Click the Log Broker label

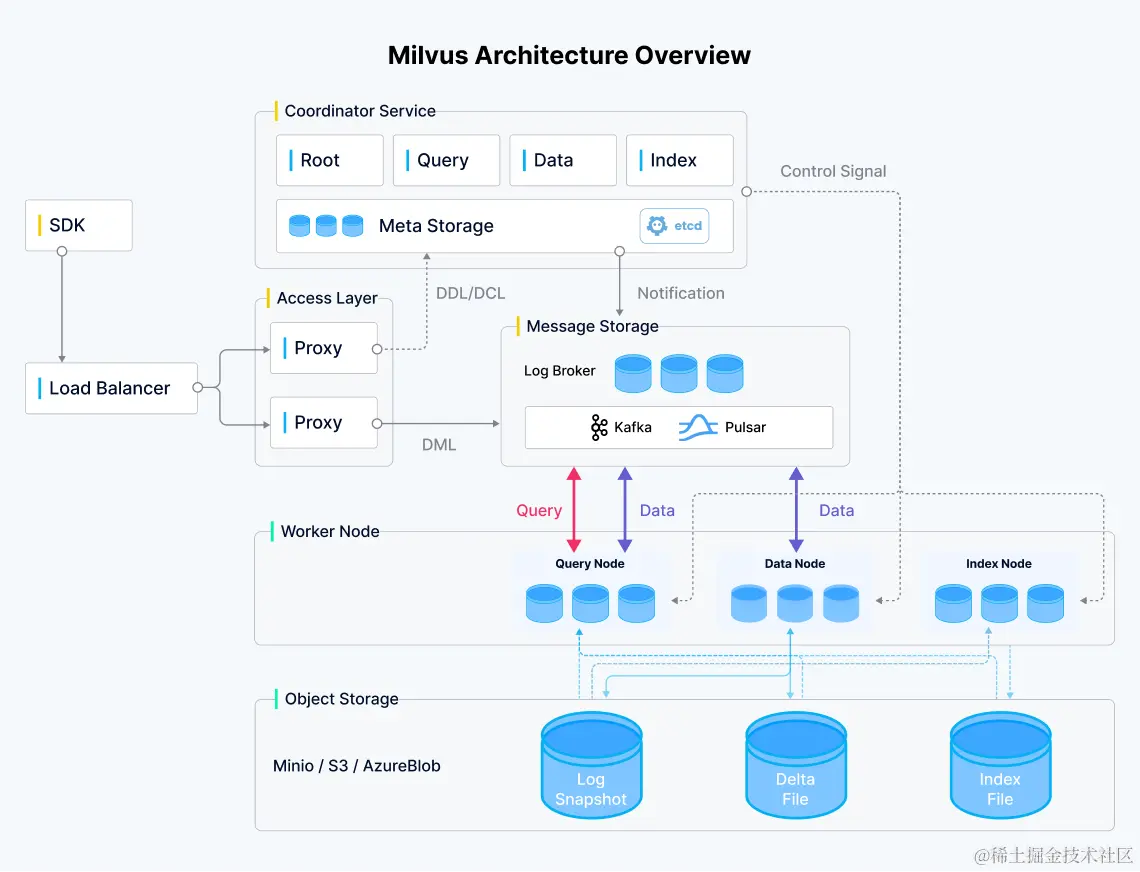pyautogui.click(x=560, y=371)
